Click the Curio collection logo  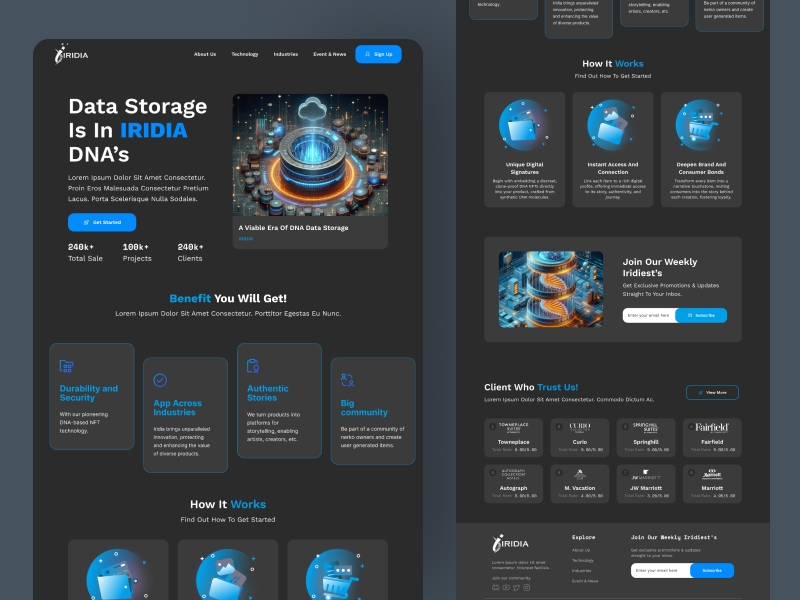coord(580,428)
